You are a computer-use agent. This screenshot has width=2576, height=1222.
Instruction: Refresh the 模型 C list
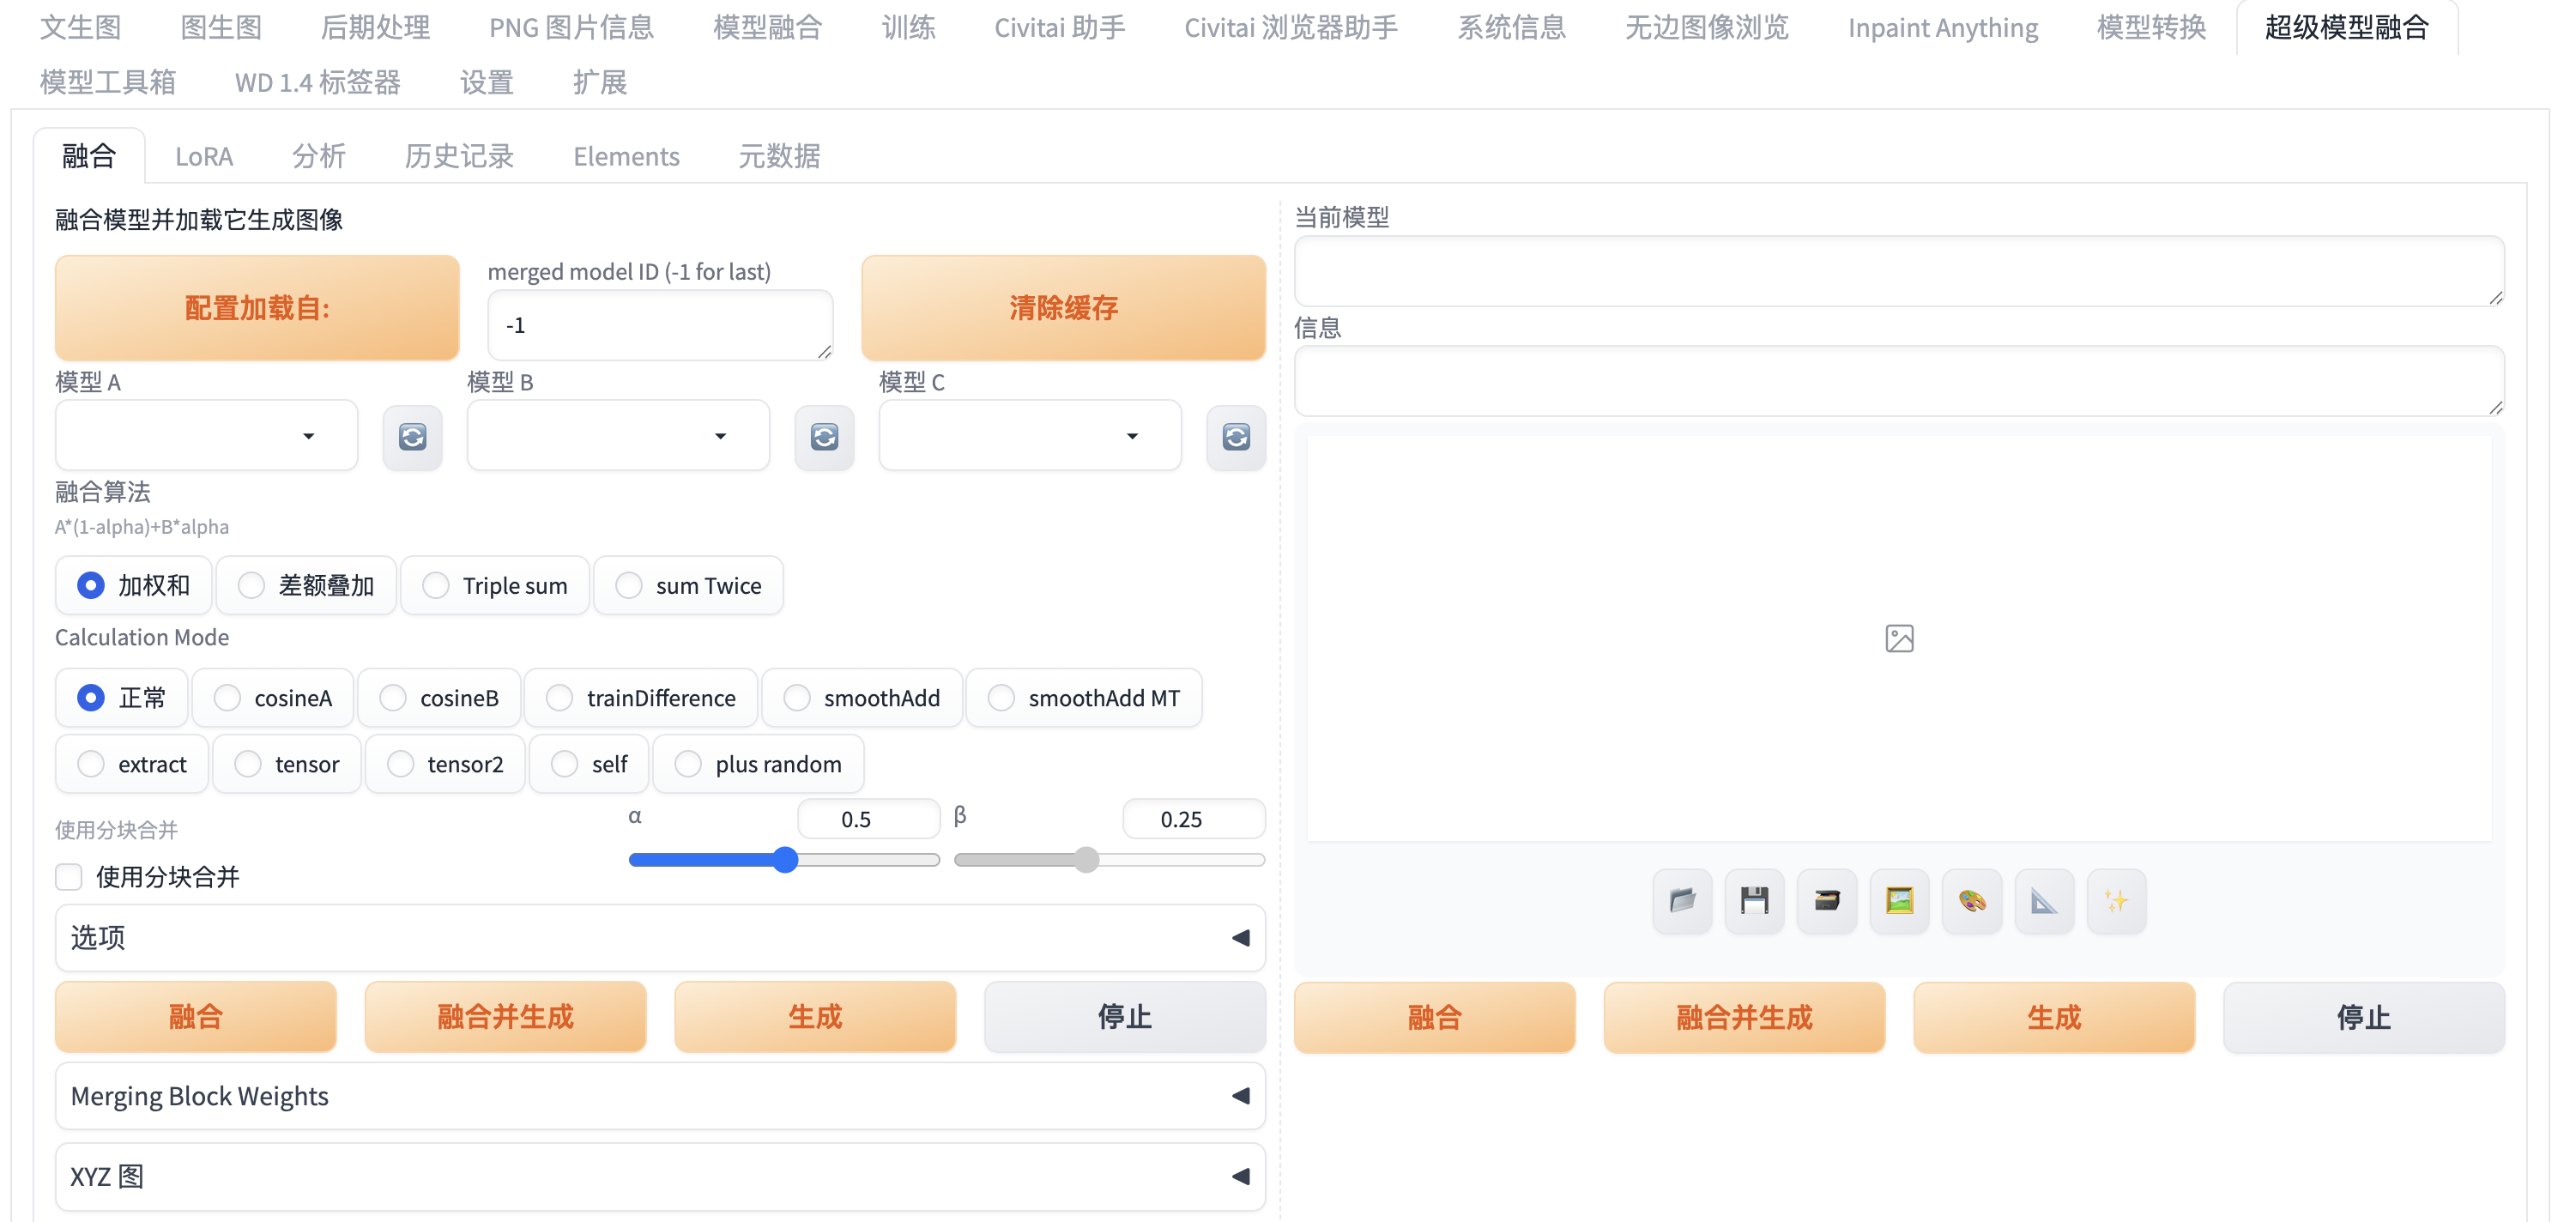click(x=1236, y=437)
